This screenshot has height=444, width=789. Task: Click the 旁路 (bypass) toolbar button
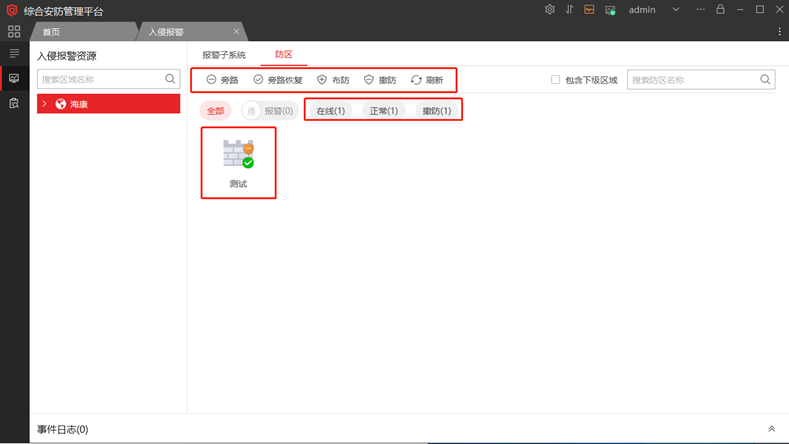(222, 80)
